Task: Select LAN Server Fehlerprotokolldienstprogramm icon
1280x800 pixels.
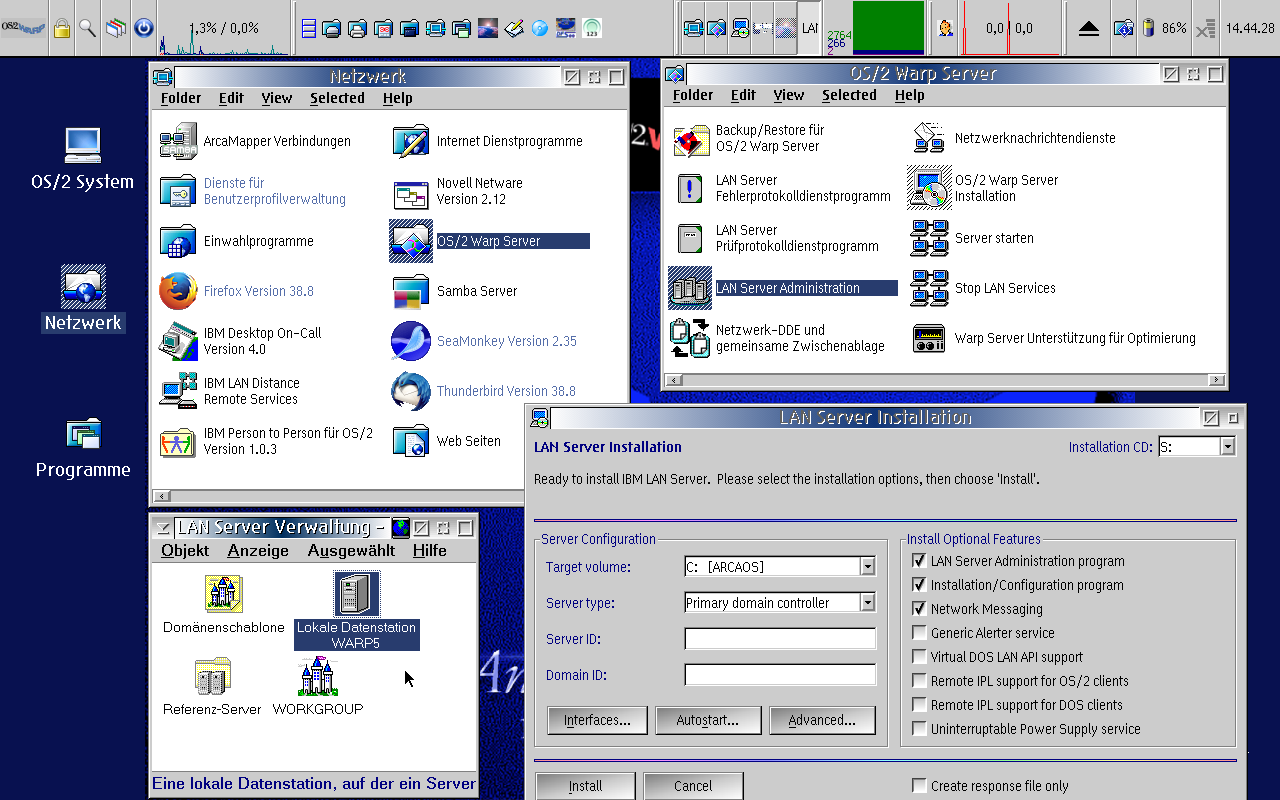Action: click(x=691, y=188)
